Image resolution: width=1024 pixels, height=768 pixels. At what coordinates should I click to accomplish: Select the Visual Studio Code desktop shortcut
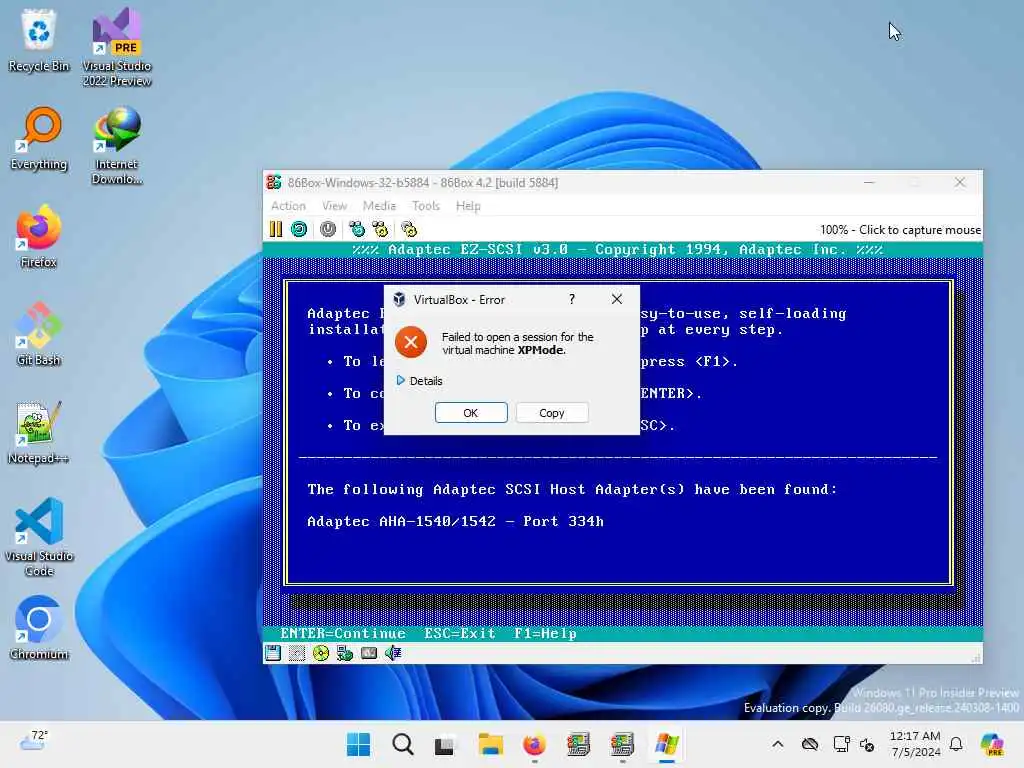click(39, 537)
